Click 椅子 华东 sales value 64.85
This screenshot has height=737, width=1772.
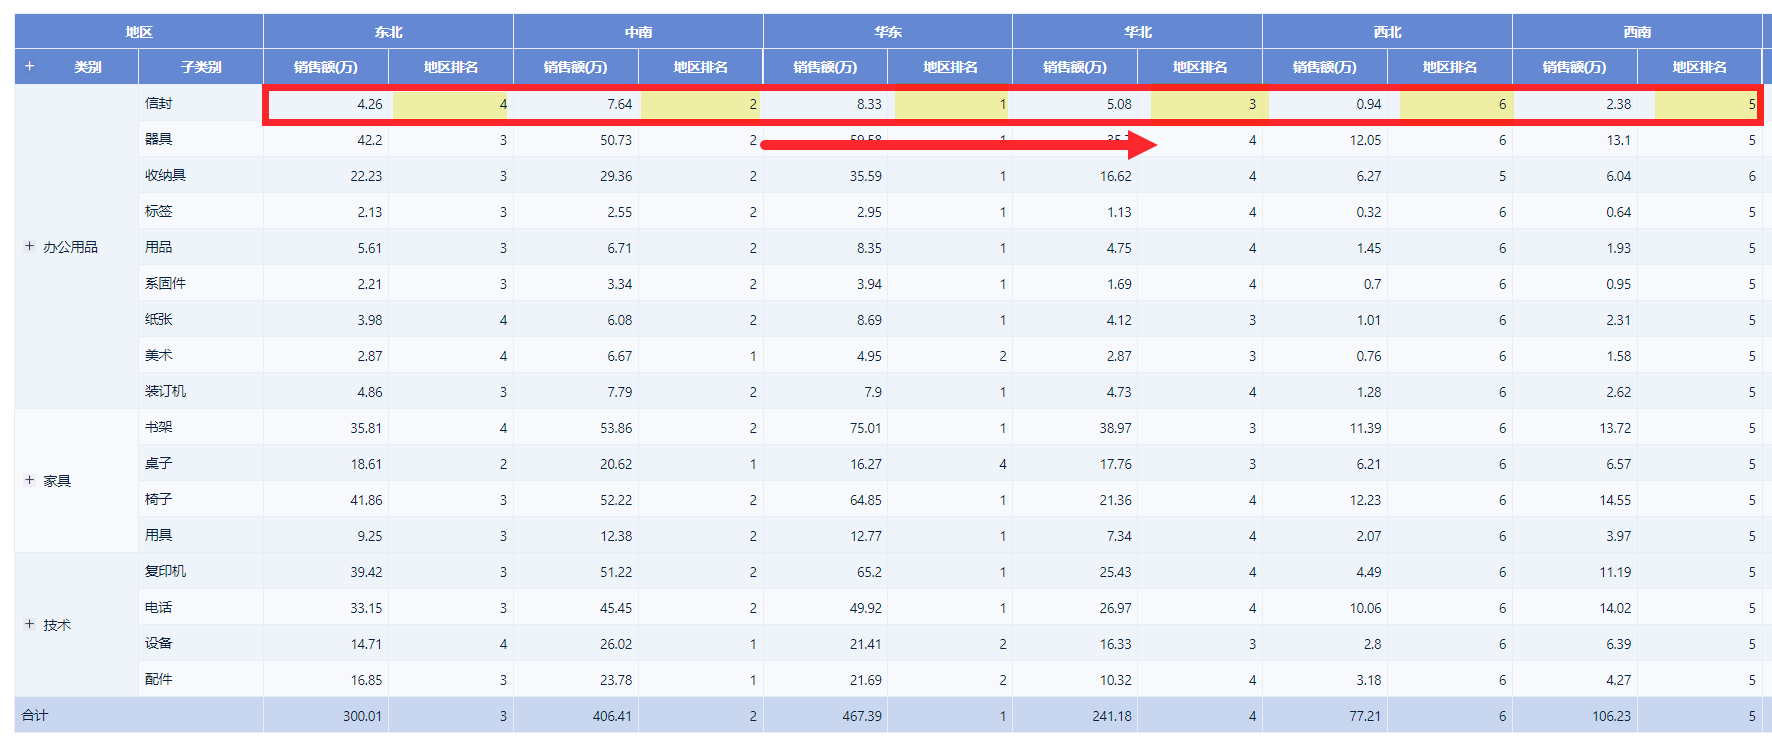pyautogui.click(x=866, y=500)
